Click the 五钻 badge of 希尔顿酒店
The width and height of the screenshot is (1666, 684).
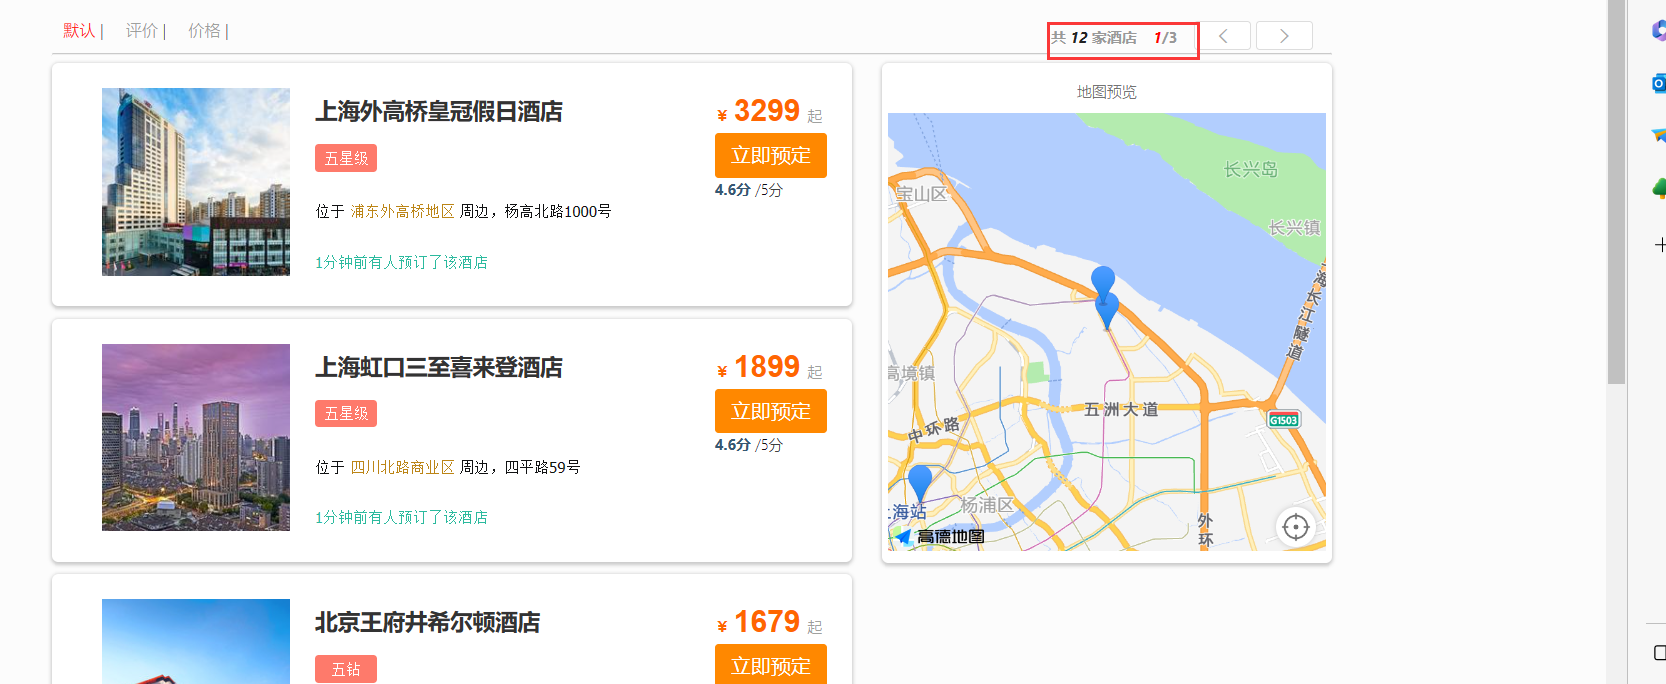(346, 669)
